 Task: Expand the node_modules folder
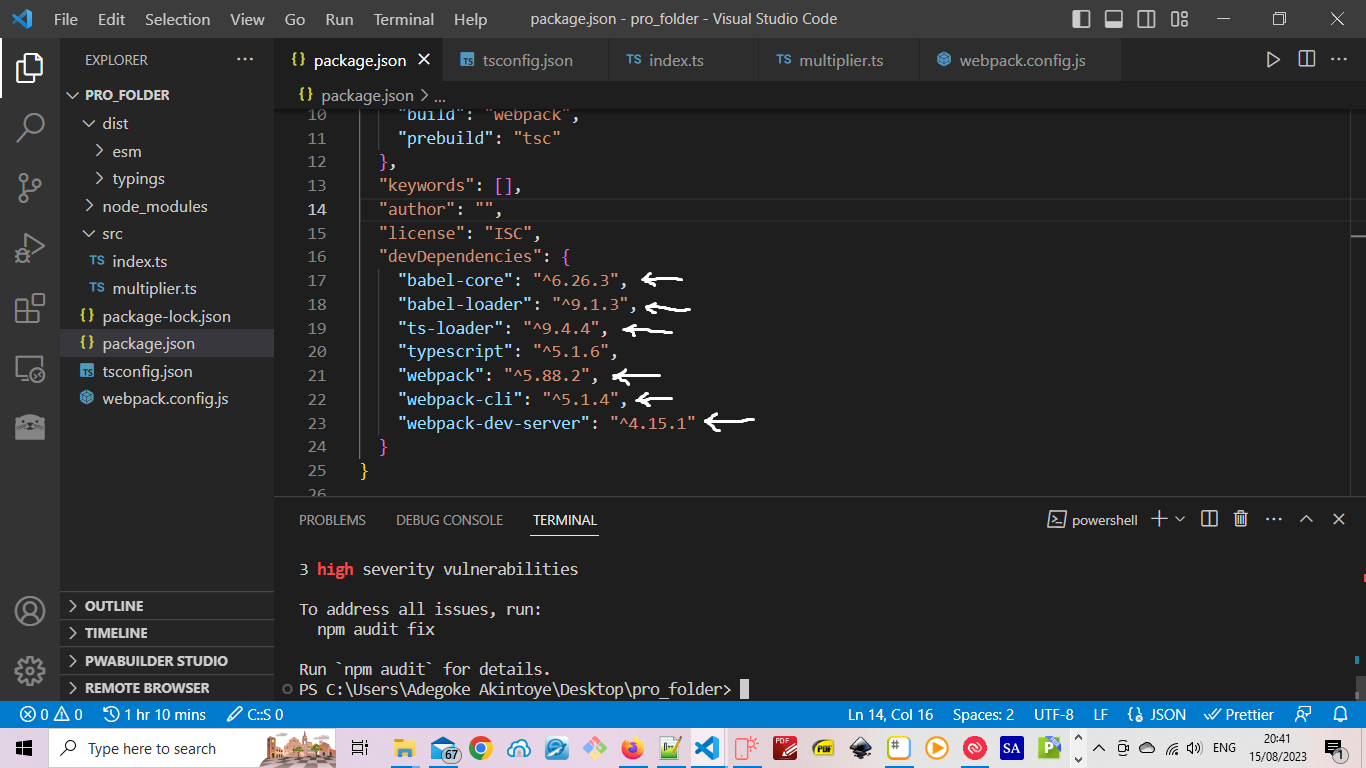coord(154,206)
